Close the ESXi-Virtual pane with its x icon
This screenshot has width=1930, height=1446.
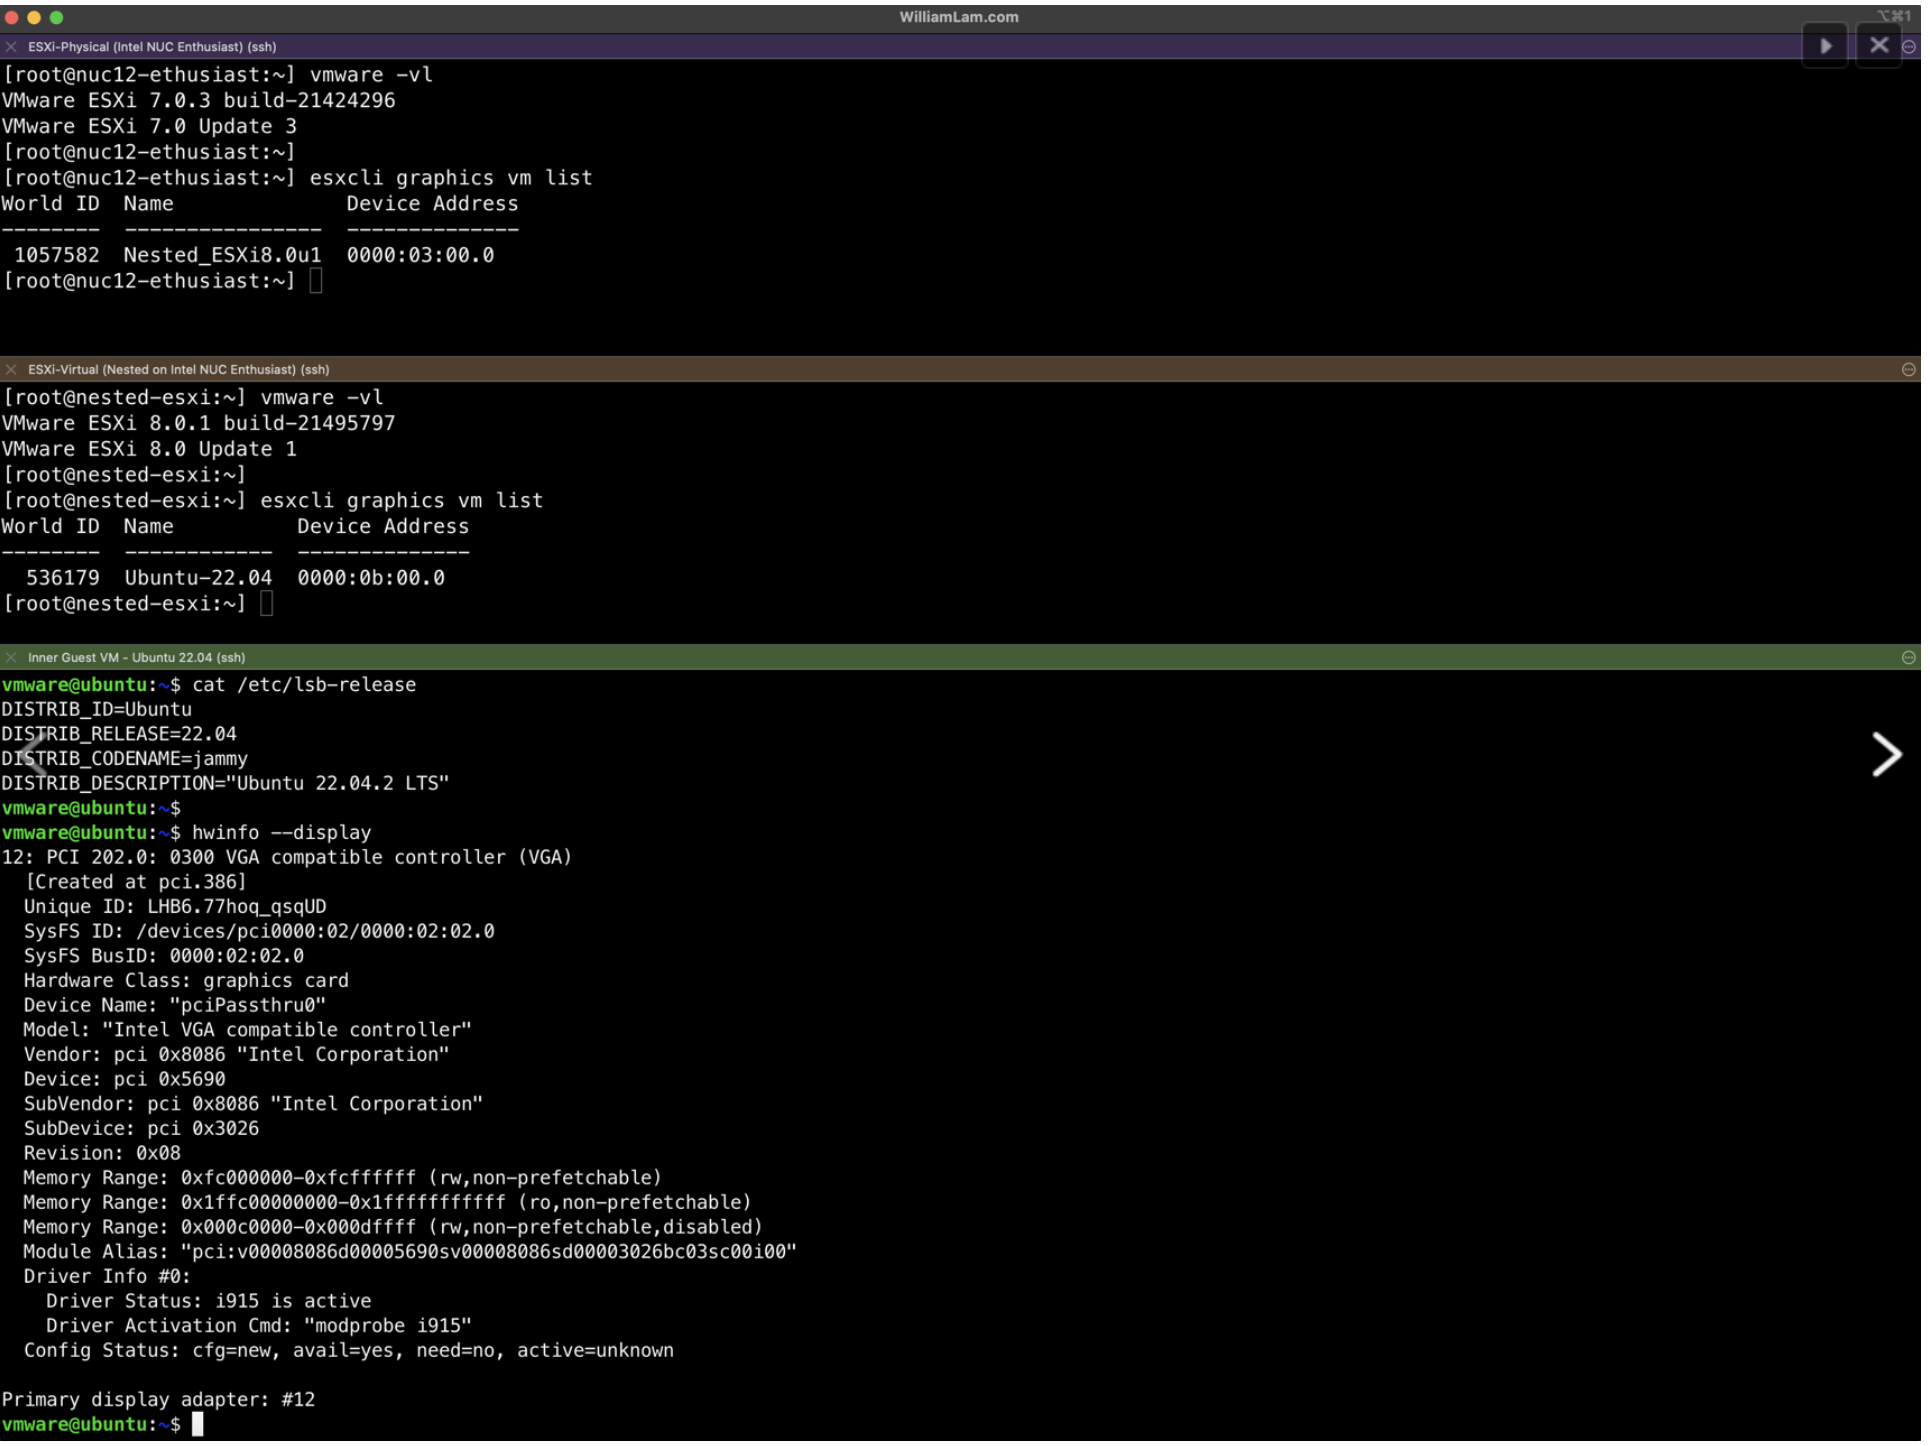coord(11,371)
